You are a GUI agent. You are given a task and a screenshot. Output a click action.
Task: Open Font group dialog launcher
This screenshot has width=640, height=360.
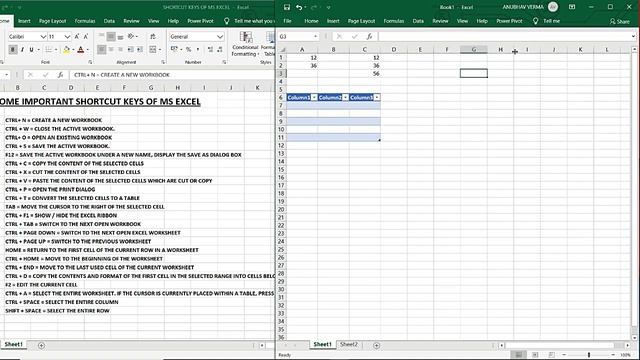pyautogui.click(x=90, y=62)
